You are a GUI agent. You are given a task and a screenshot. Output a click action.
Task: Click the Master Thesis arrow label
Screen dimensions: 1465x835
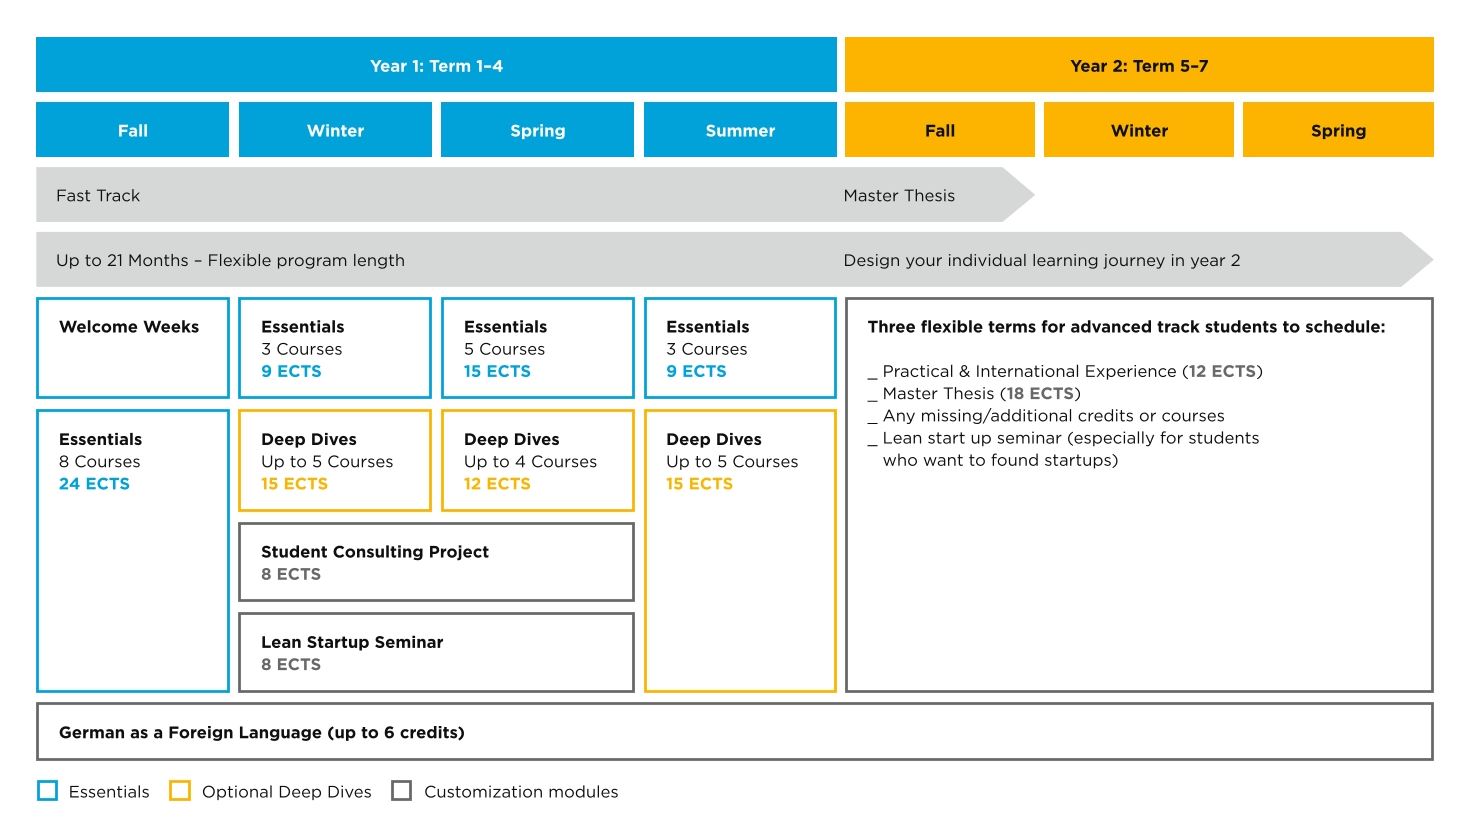[899, 195]
